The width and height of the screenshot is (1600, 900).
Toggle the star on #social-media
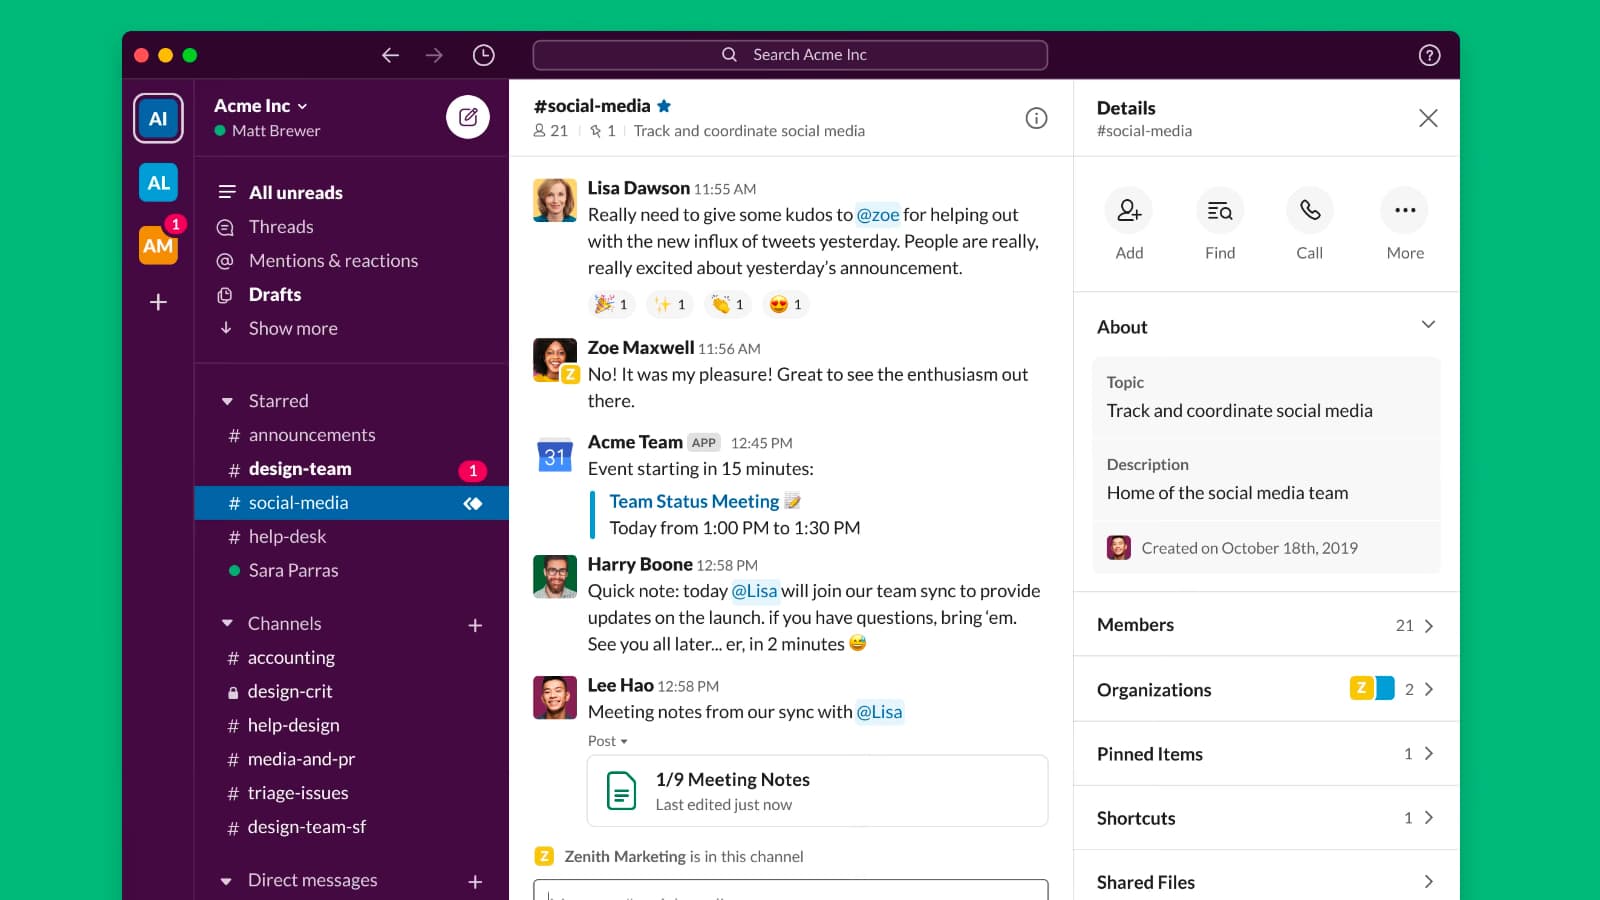tap(664, 106)
